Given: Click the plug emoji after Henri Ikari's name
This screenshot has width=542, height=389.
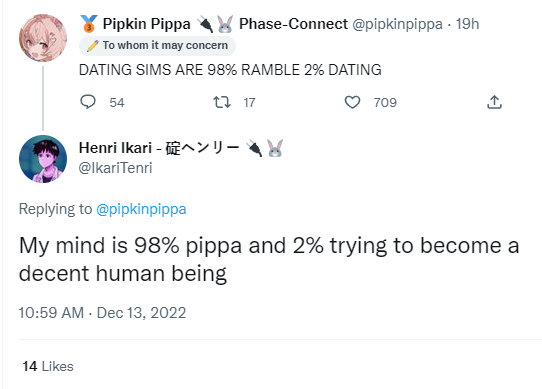Looking at the screenshot, I should [x=254, y=148].
